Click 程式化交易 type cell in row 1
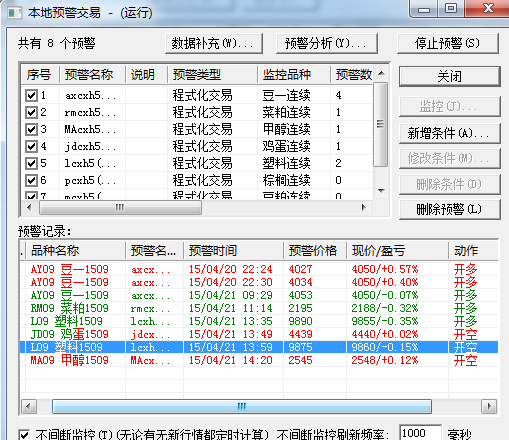Viewport: 509px width, 440px height. 202,96
